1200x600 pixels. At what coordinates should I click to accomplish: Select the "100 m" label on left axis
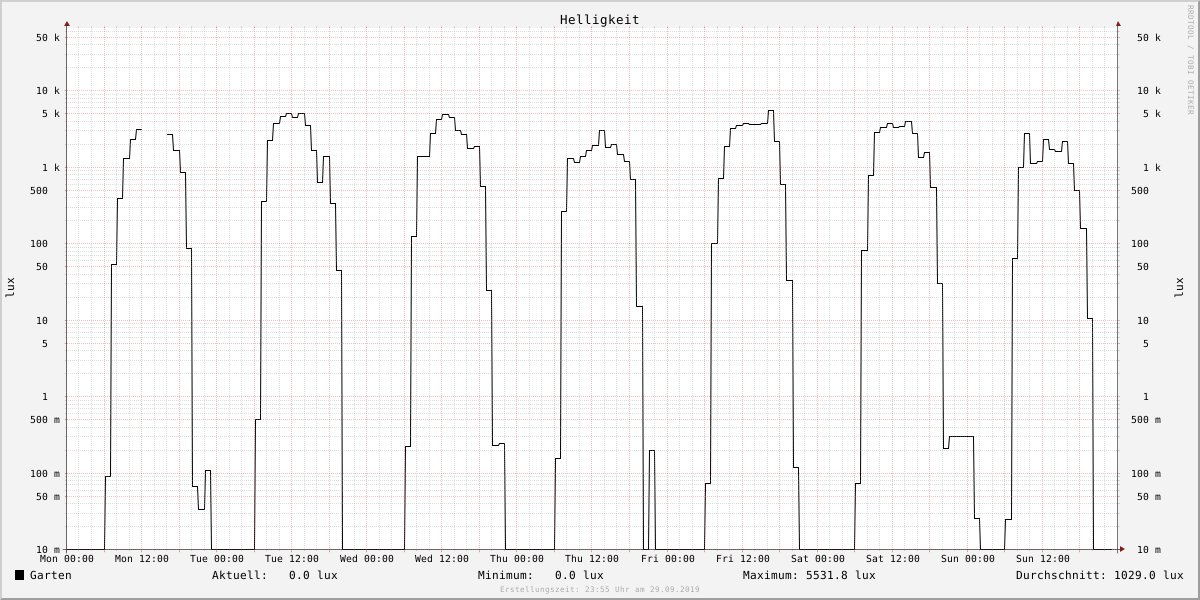[45, 474]
